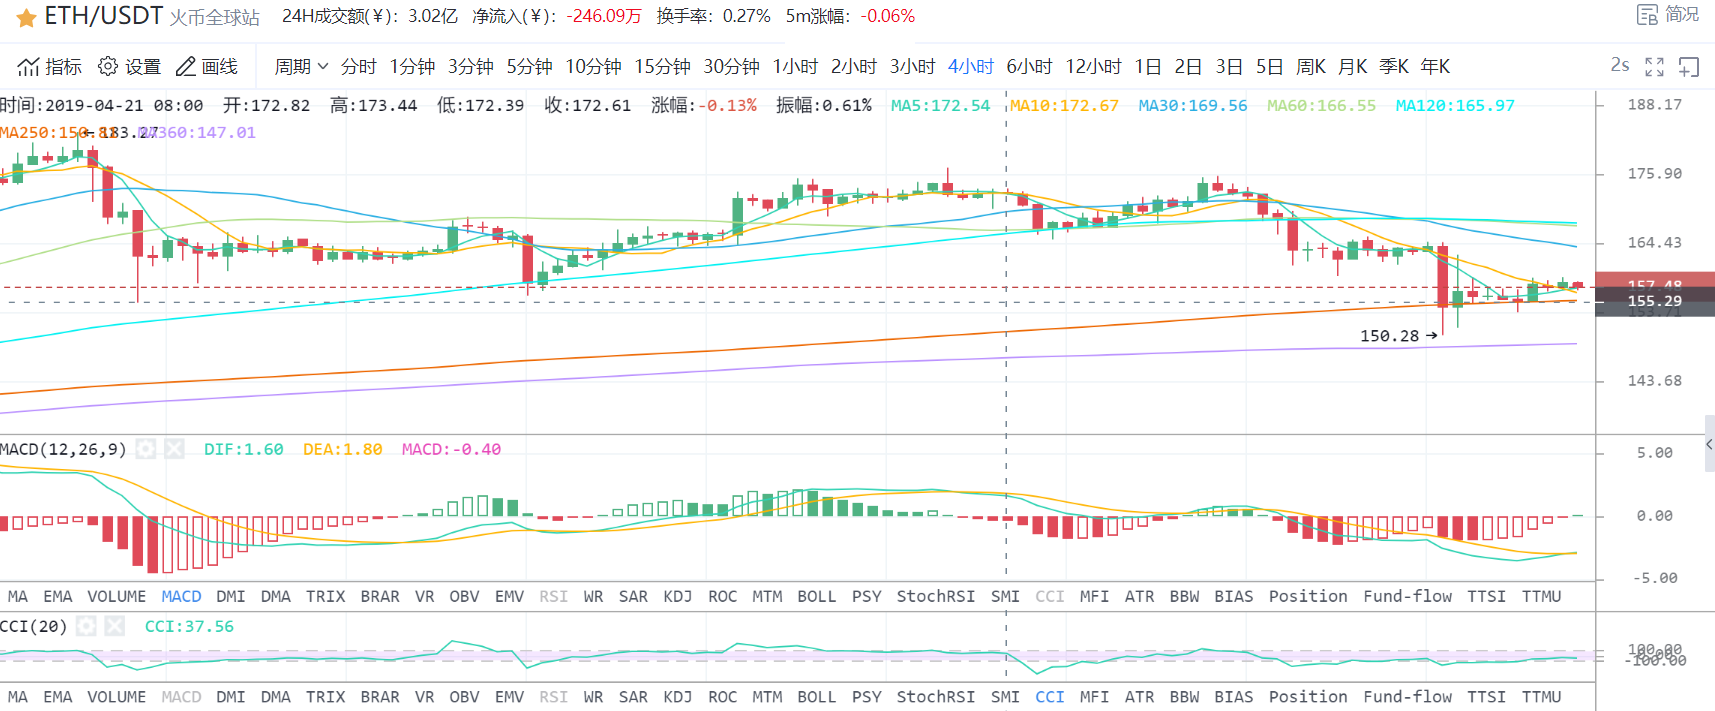Enter fullscreen chart mode
The height and width of the screenshot is (711, 1715).
pos(1654,67)
